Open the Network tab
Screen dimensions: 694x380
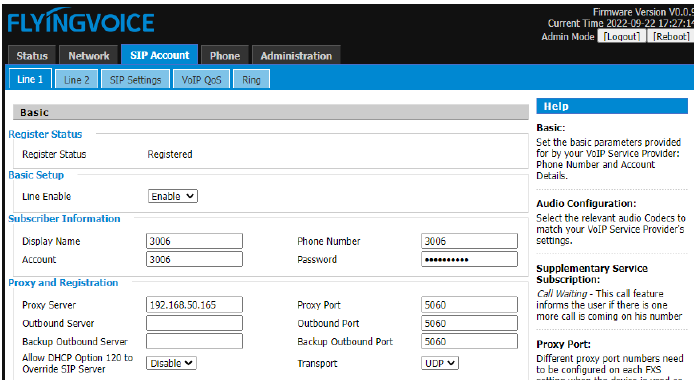[x=89, y=56]
